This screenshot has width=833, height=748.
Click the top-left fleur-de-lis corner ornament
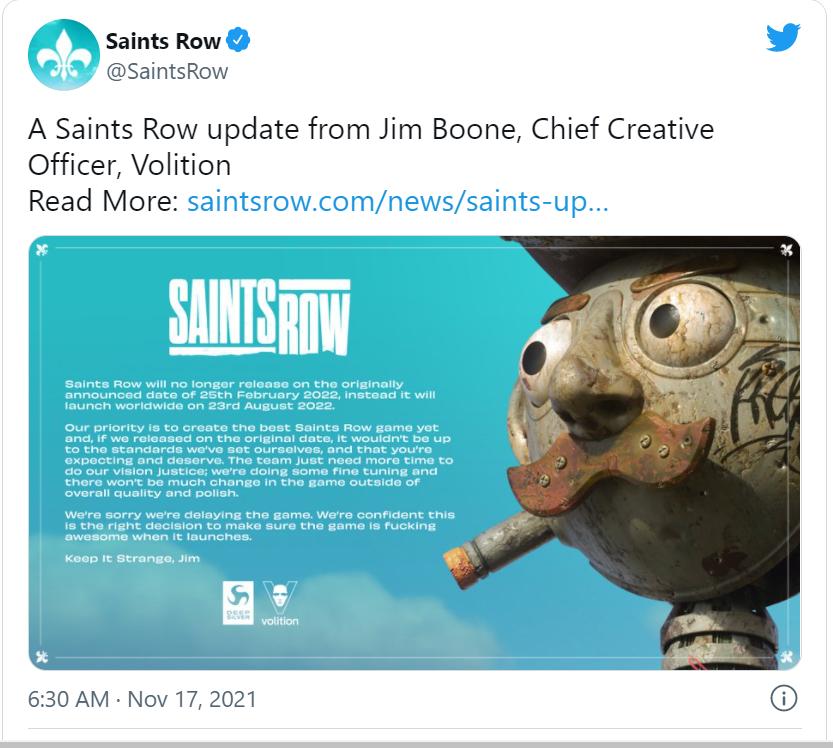[x=42, y=249]
